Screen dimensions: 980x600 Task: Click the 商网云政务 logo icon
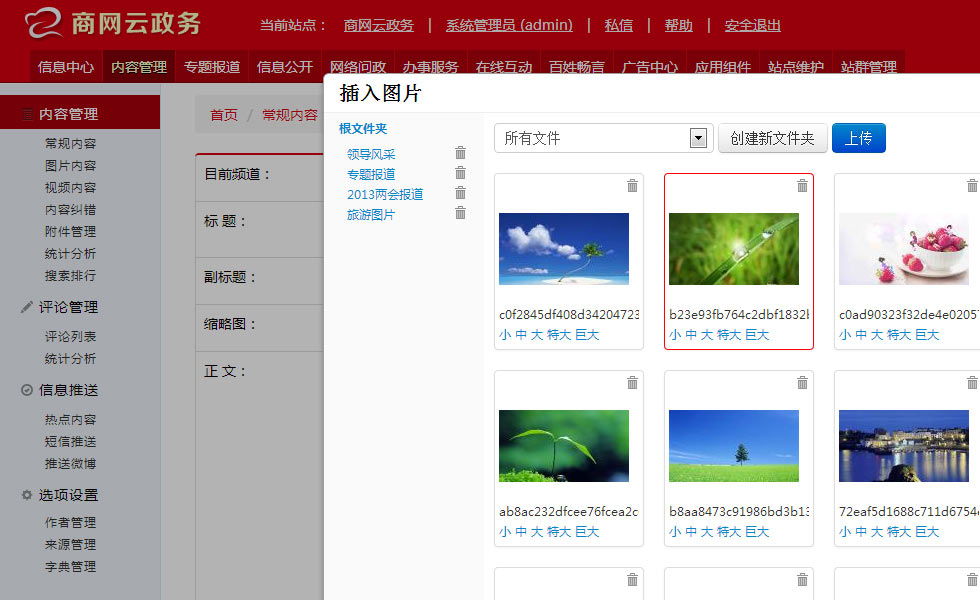click(44, 23)
